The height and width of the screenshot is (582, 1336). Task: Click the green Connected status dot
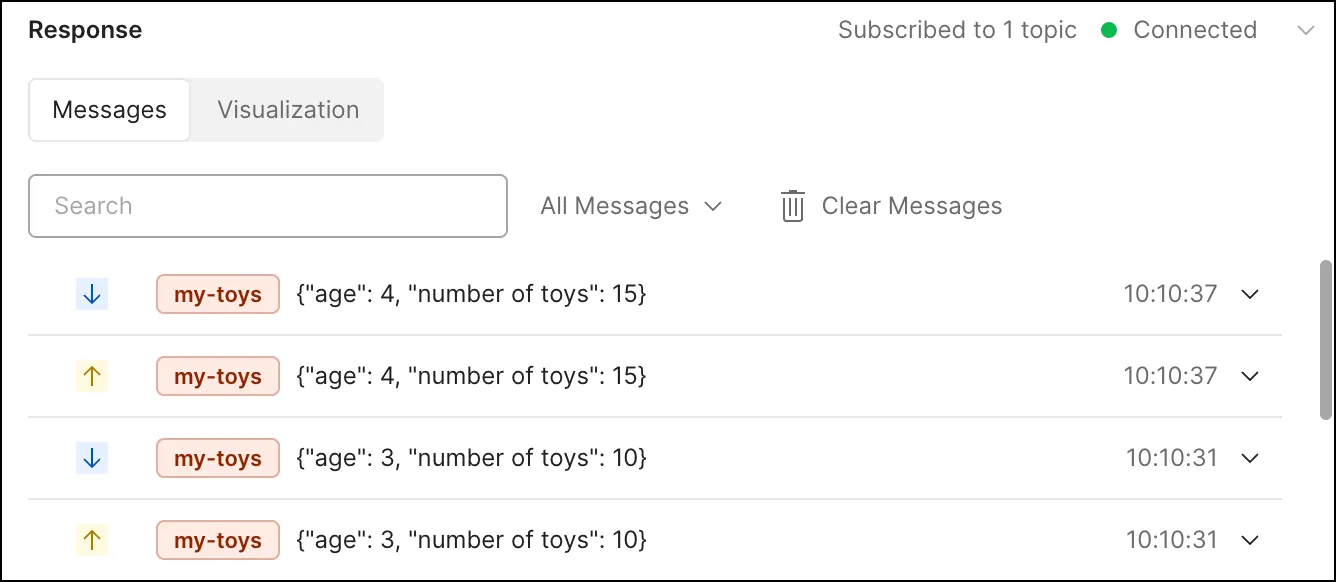point(1109,30)
